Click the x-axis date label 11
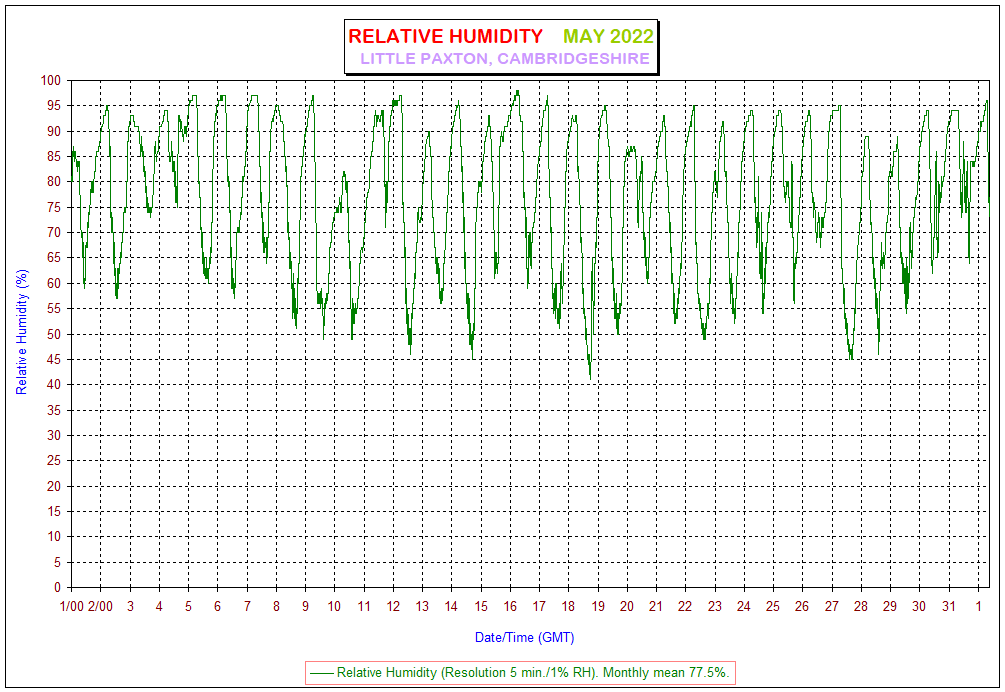 364,606
